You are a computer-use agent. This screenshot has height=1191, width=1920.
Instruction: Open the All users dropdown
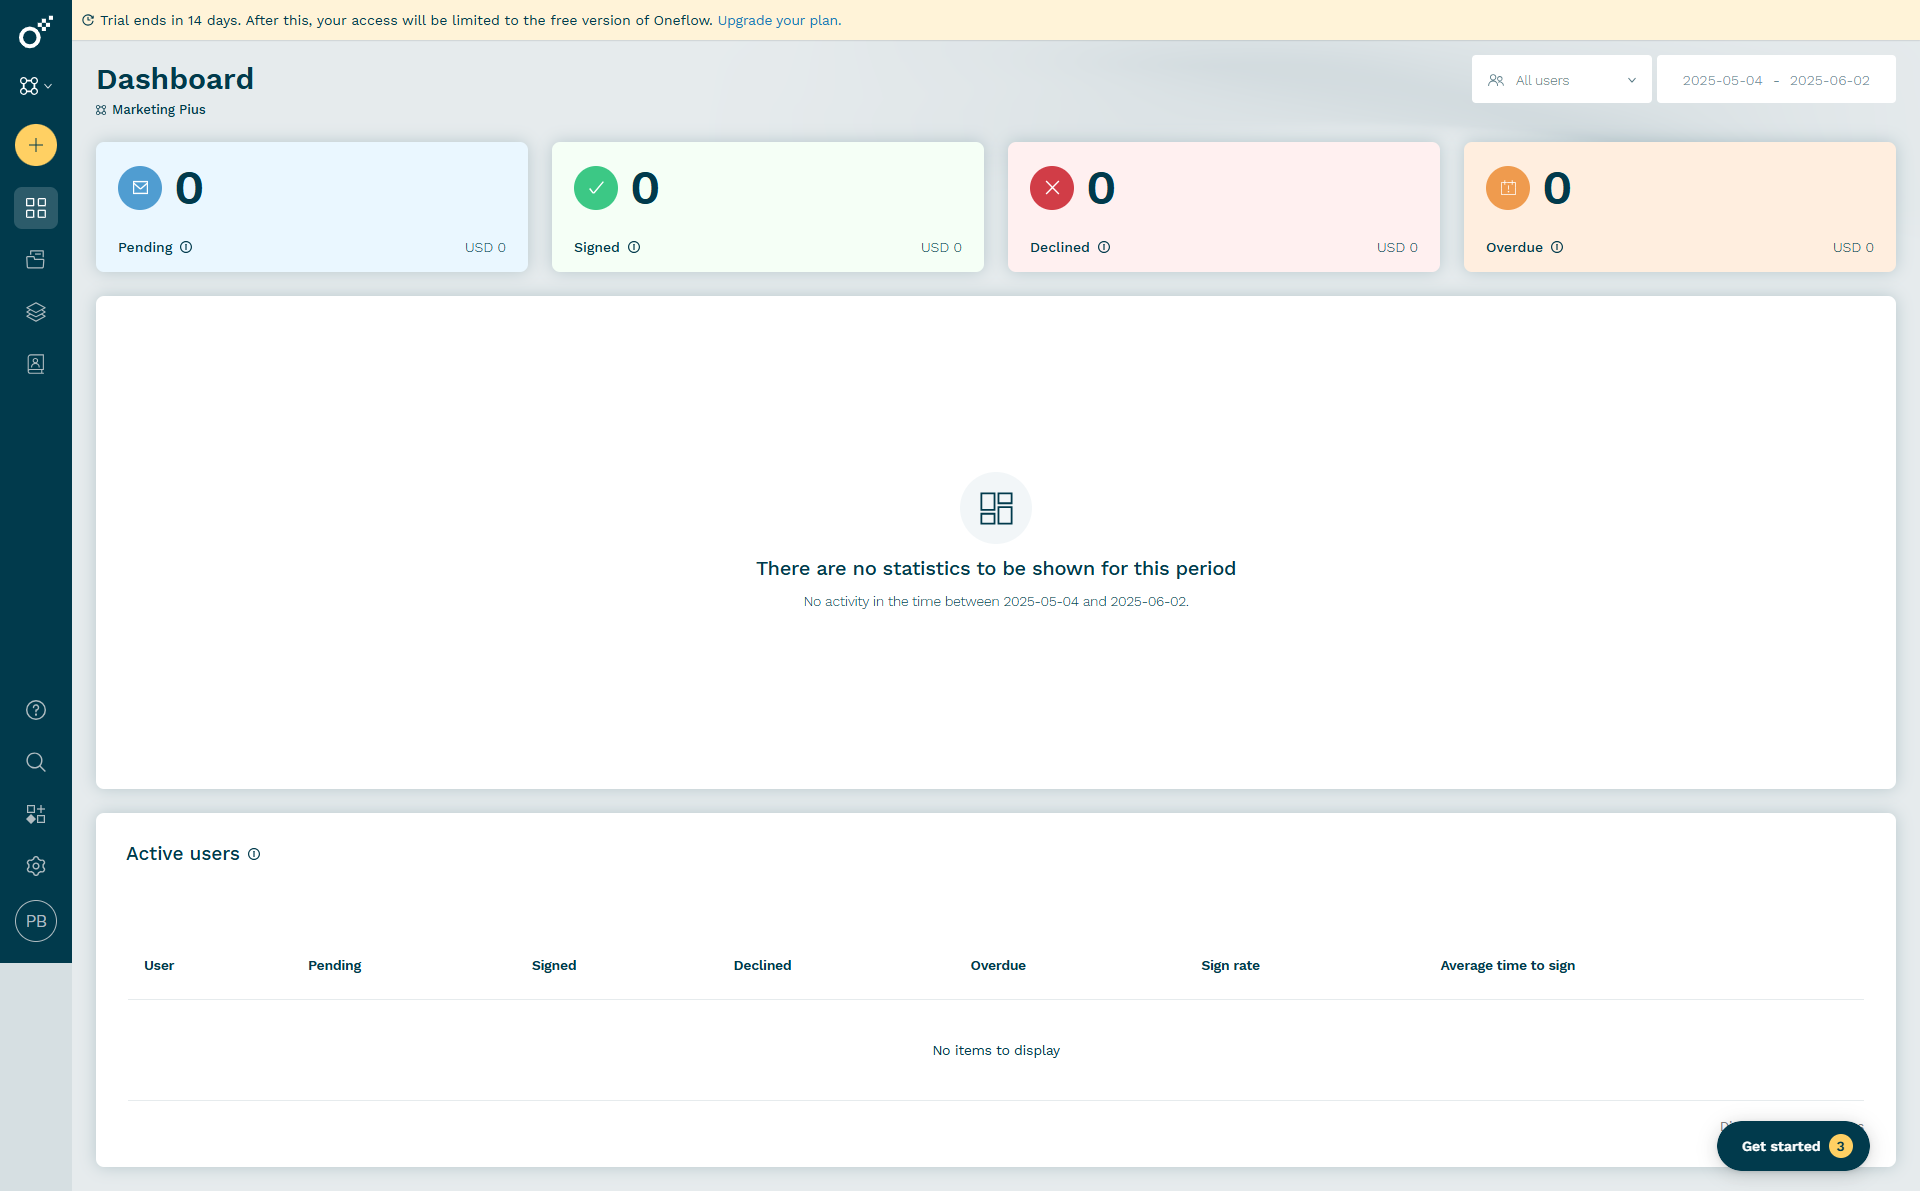pos(1561,80)
